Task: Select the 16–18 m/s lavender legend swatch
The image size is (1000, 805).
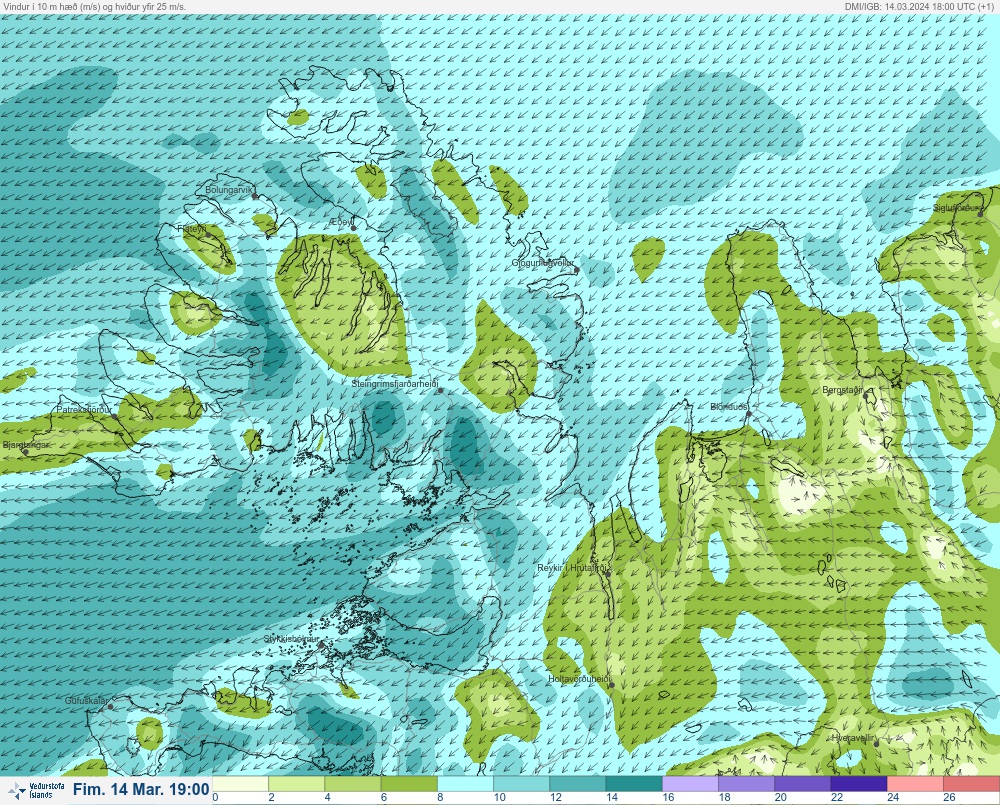Action: pos(691,783)
